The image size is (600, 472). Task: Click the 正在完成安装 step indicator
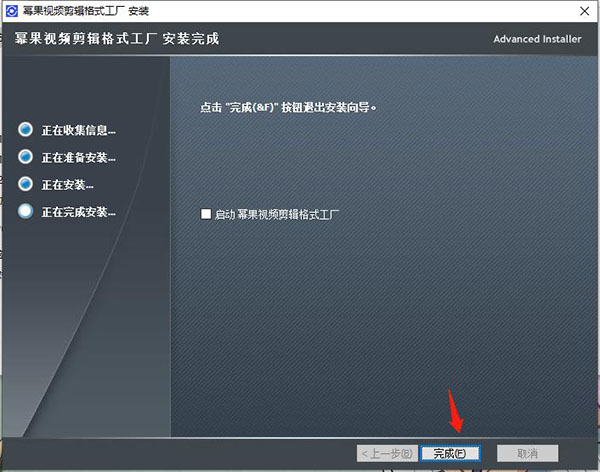tap(26, 211)
